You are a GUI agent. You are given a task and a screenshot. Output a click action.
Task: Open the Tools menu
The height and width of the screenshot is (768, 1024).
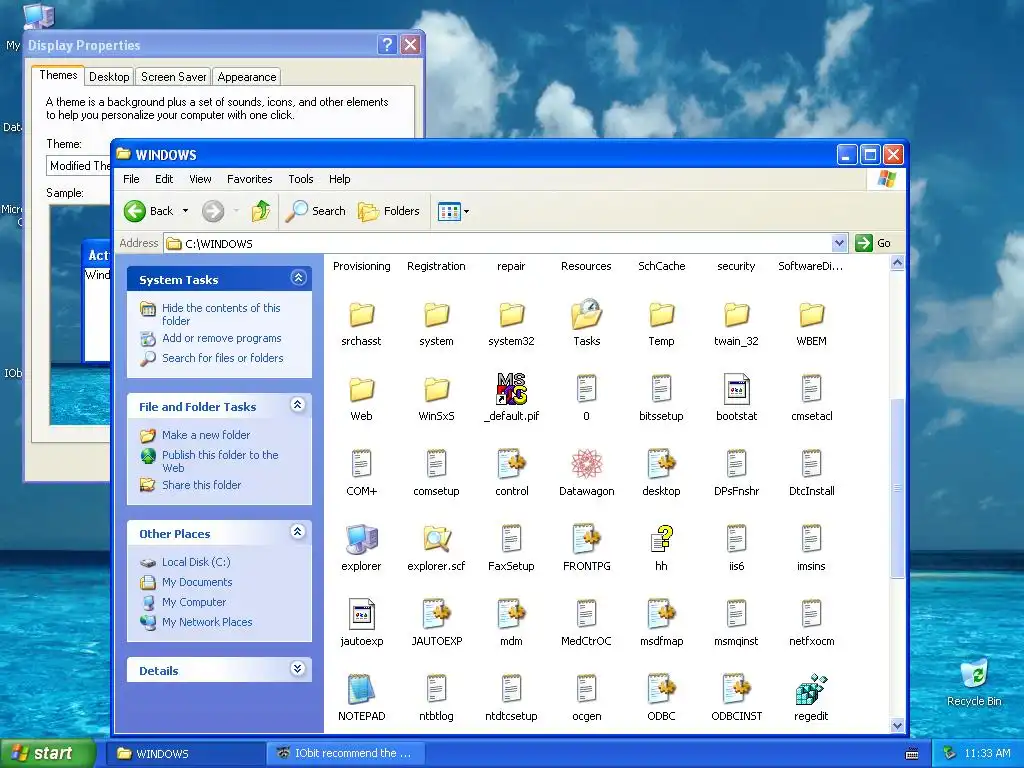tap(301, 179)
